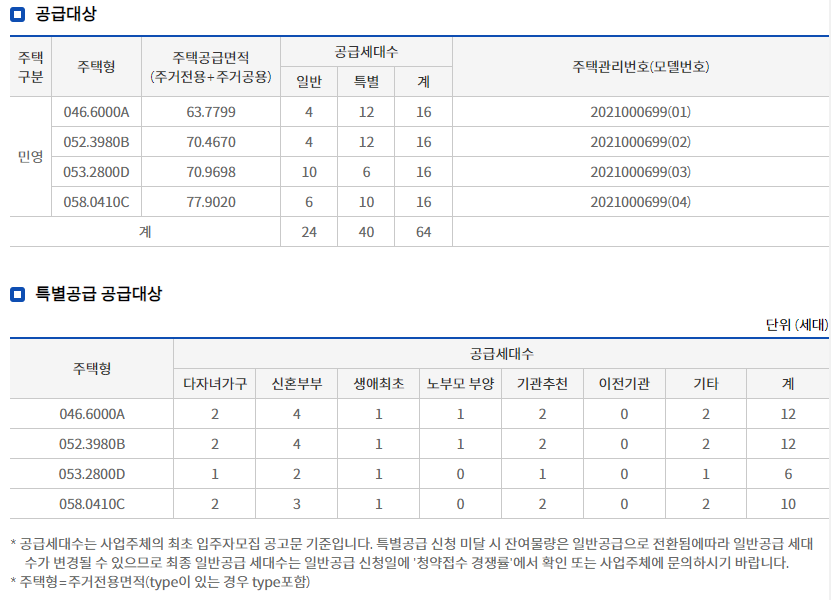This screenshot has height=600, width=831.
Task: Click the 기타 column header
Action: 706,384
